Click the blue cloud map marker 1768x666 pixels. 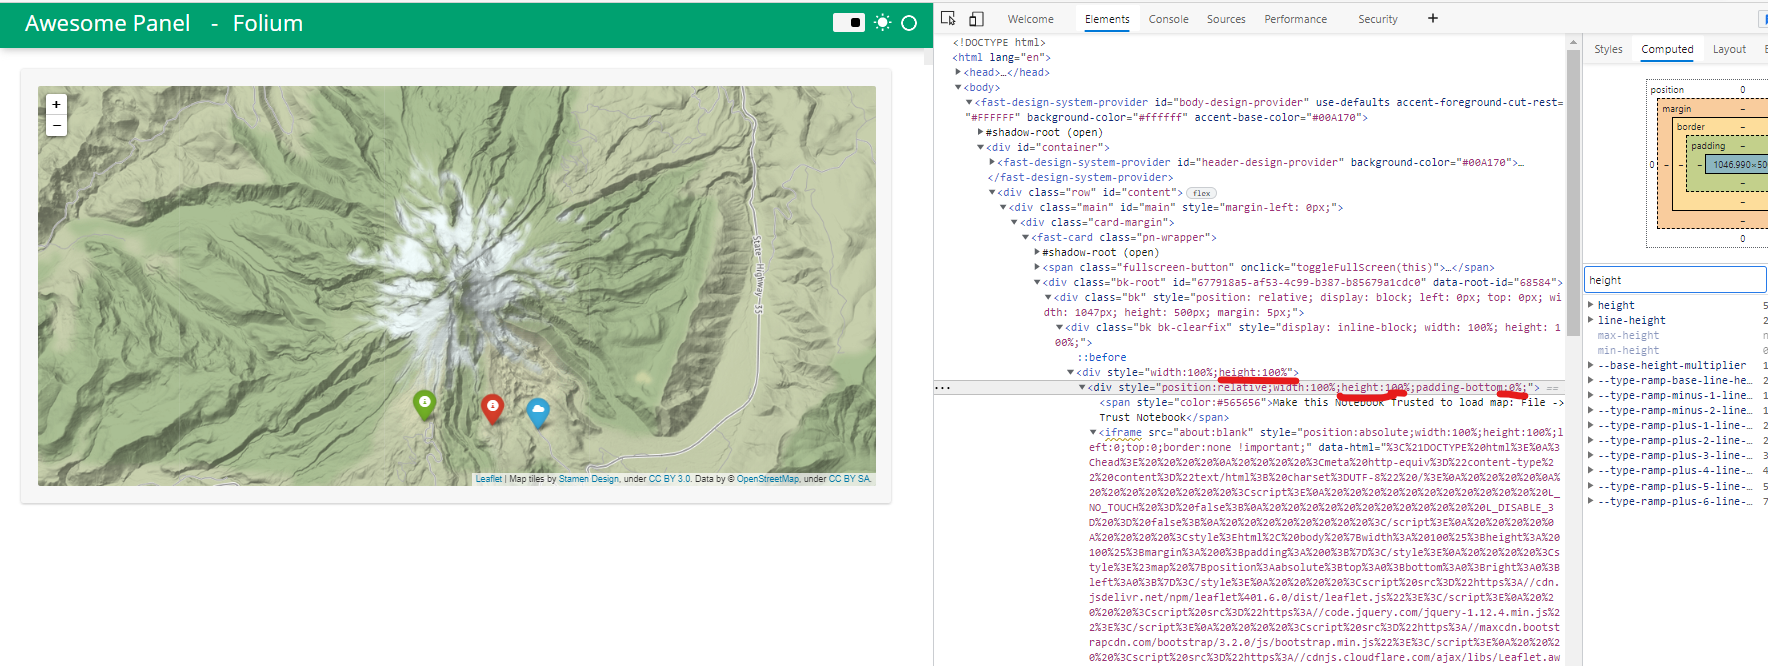click(538, 412)
